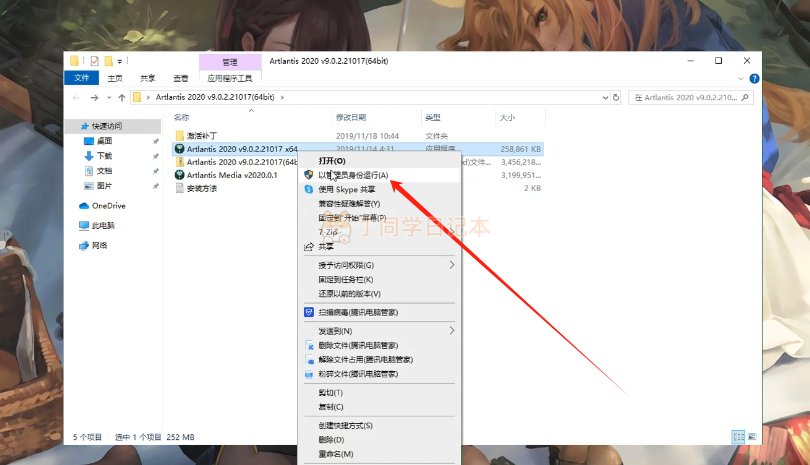Click the Skype icon in context menu

(309, 189)
